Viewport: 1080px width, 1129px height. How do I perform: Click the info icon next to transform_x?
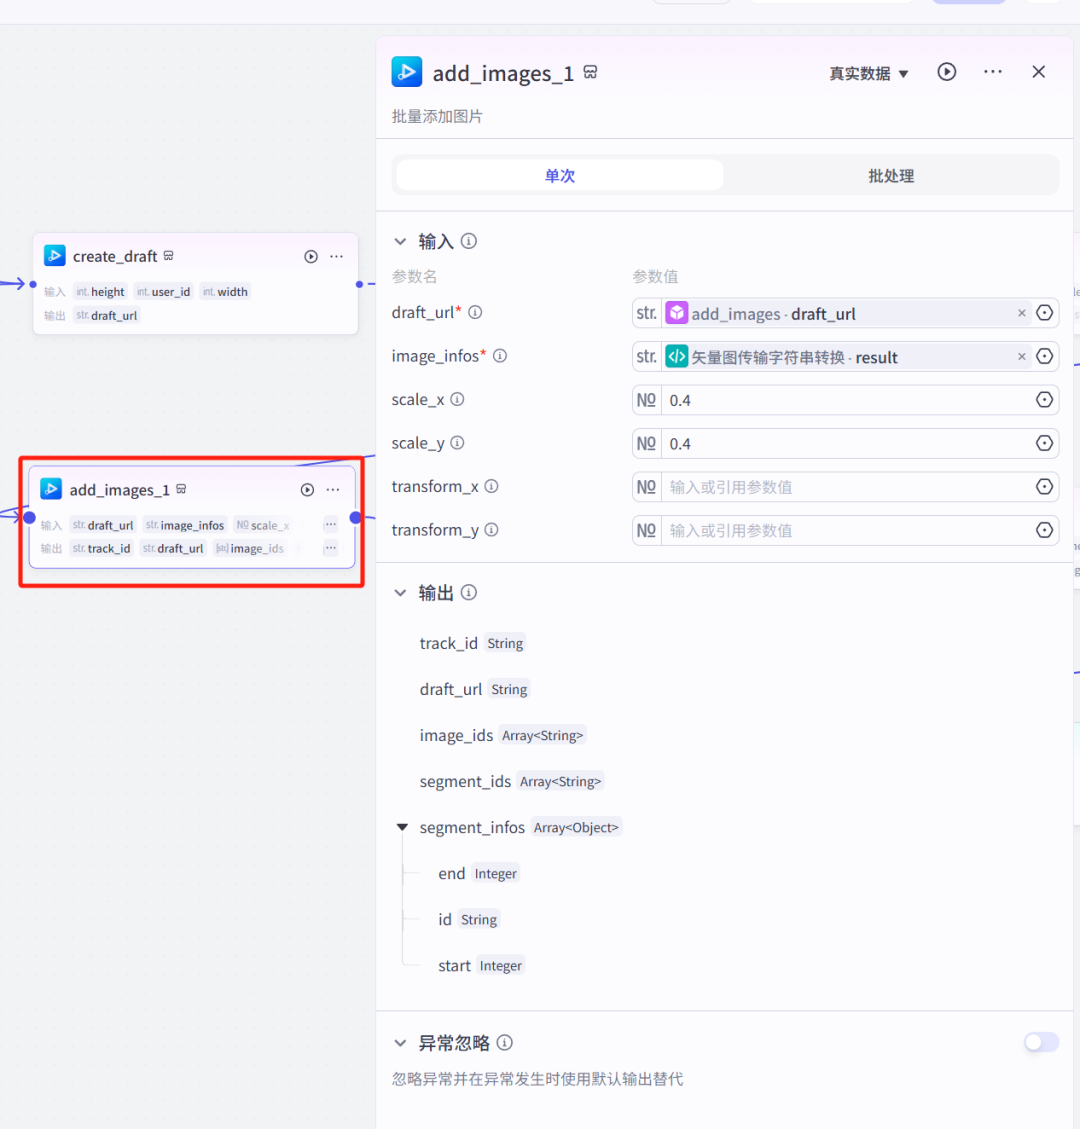click(491, 486)
